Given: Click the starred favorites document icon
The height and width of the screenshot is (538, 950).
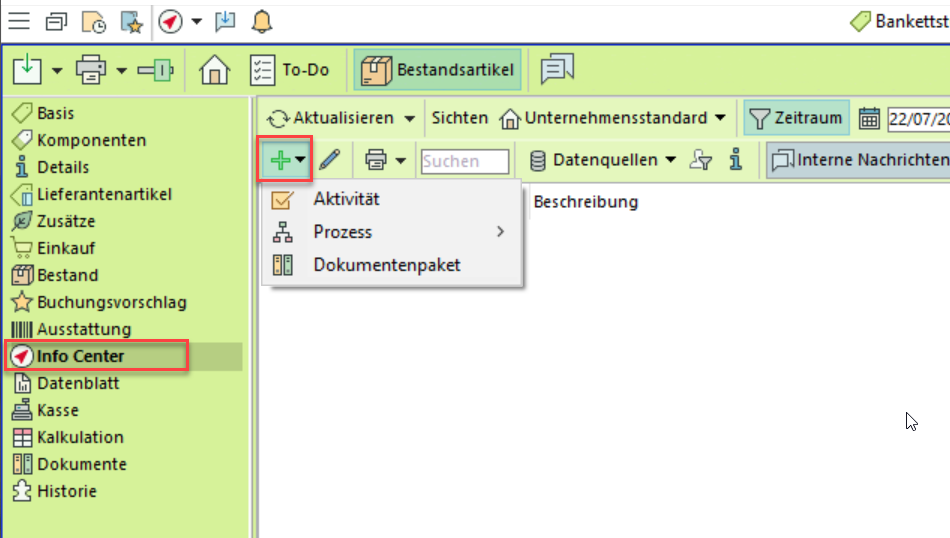Looking at the screenshot, I should [131, 21].
